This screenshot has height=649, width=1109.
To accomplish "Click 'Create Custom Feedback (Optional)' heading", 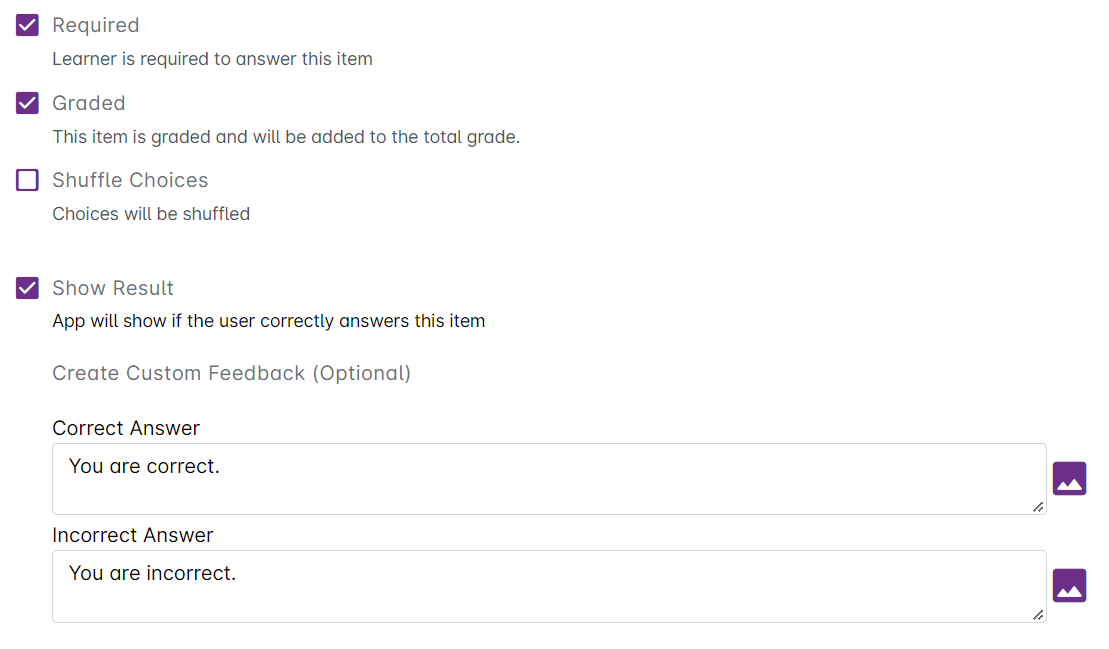I will (x=231, y=373).
